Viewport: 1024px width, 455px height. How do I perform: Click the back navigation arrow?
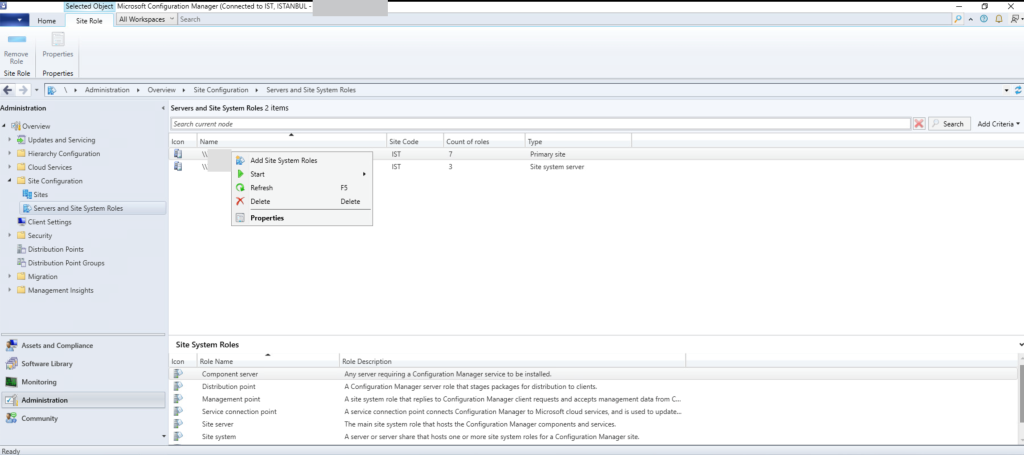pyautogui.click(x=9, y=90)
